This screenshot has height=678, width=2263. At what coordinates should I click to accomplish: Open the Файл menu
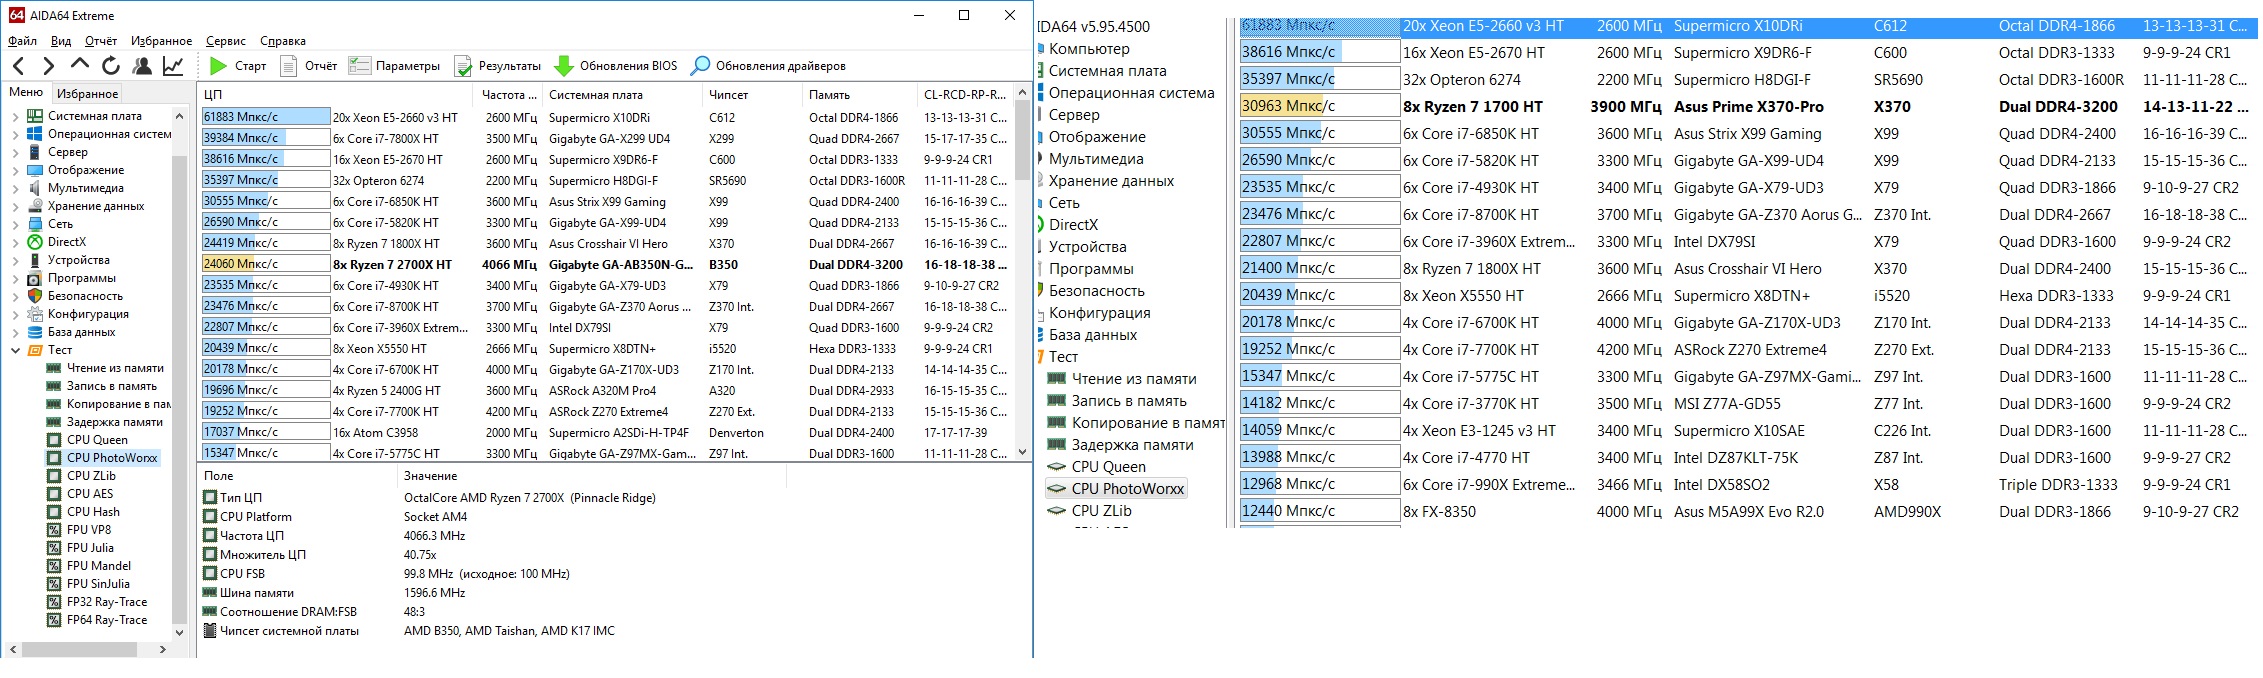tap(22, 41)
